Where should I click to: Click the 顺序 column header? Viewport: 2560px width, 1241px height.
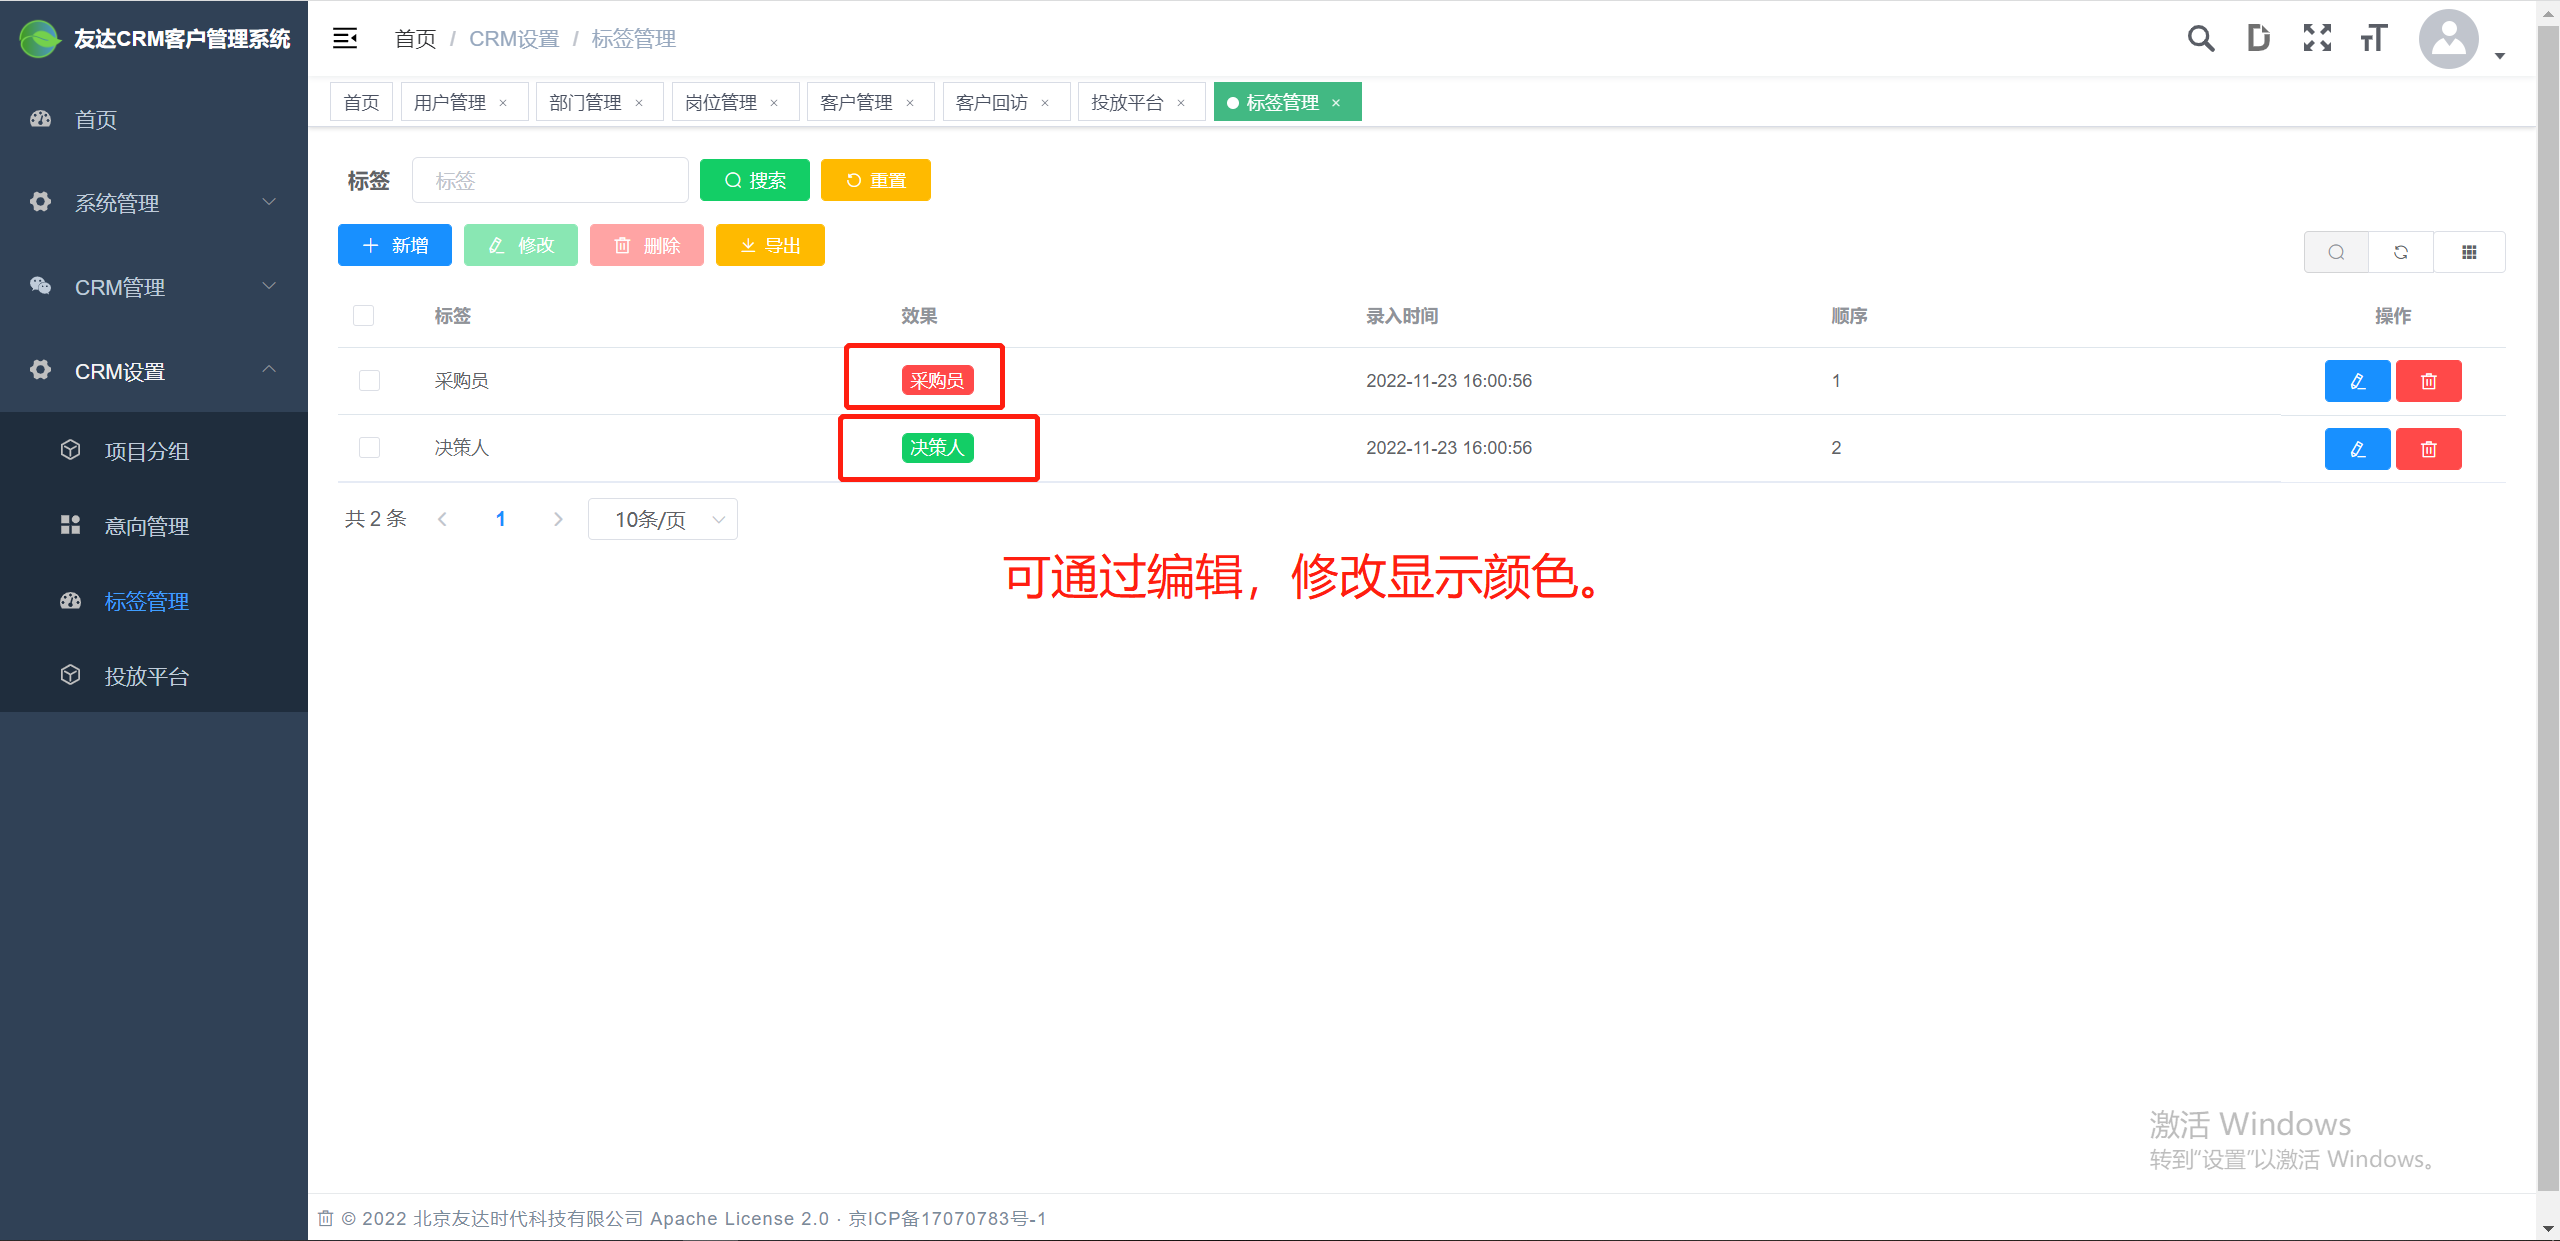pyautogui.click(x=1849, y=316)
